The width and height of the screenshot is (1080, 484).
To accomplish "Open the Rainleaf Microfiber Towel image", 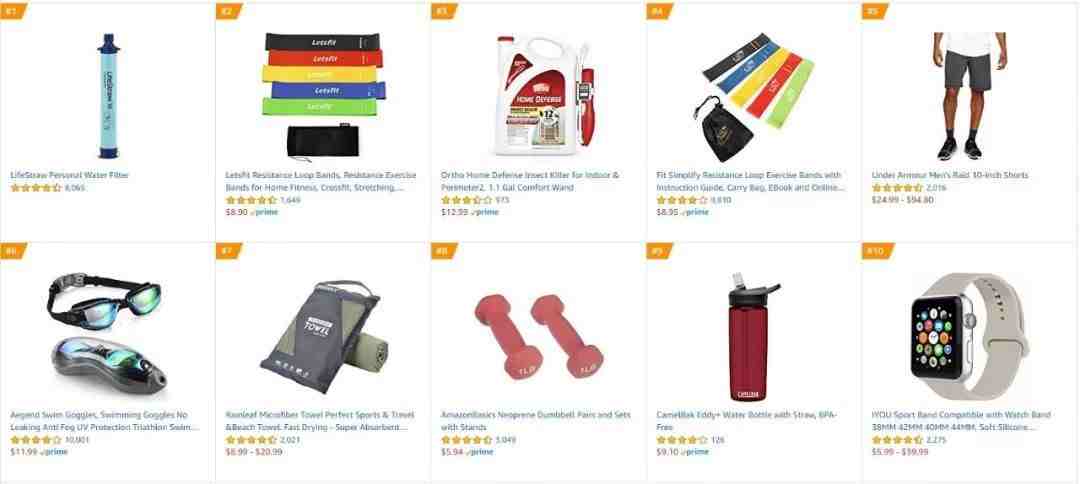I will coord(323,336).
